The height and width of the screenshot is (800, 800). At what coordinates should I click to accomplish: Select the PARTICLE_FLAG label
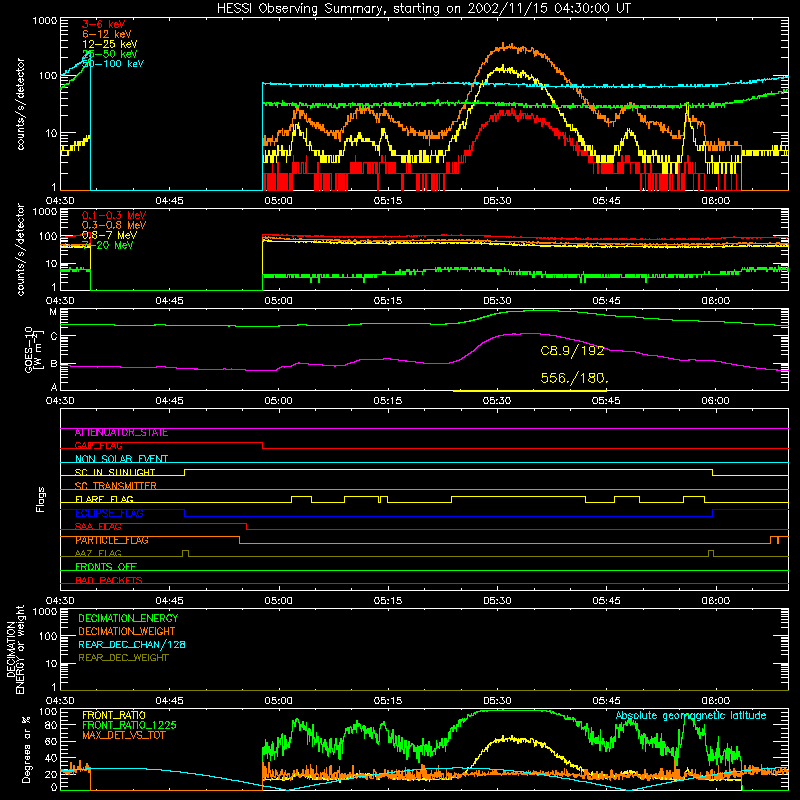pos(112,540)
